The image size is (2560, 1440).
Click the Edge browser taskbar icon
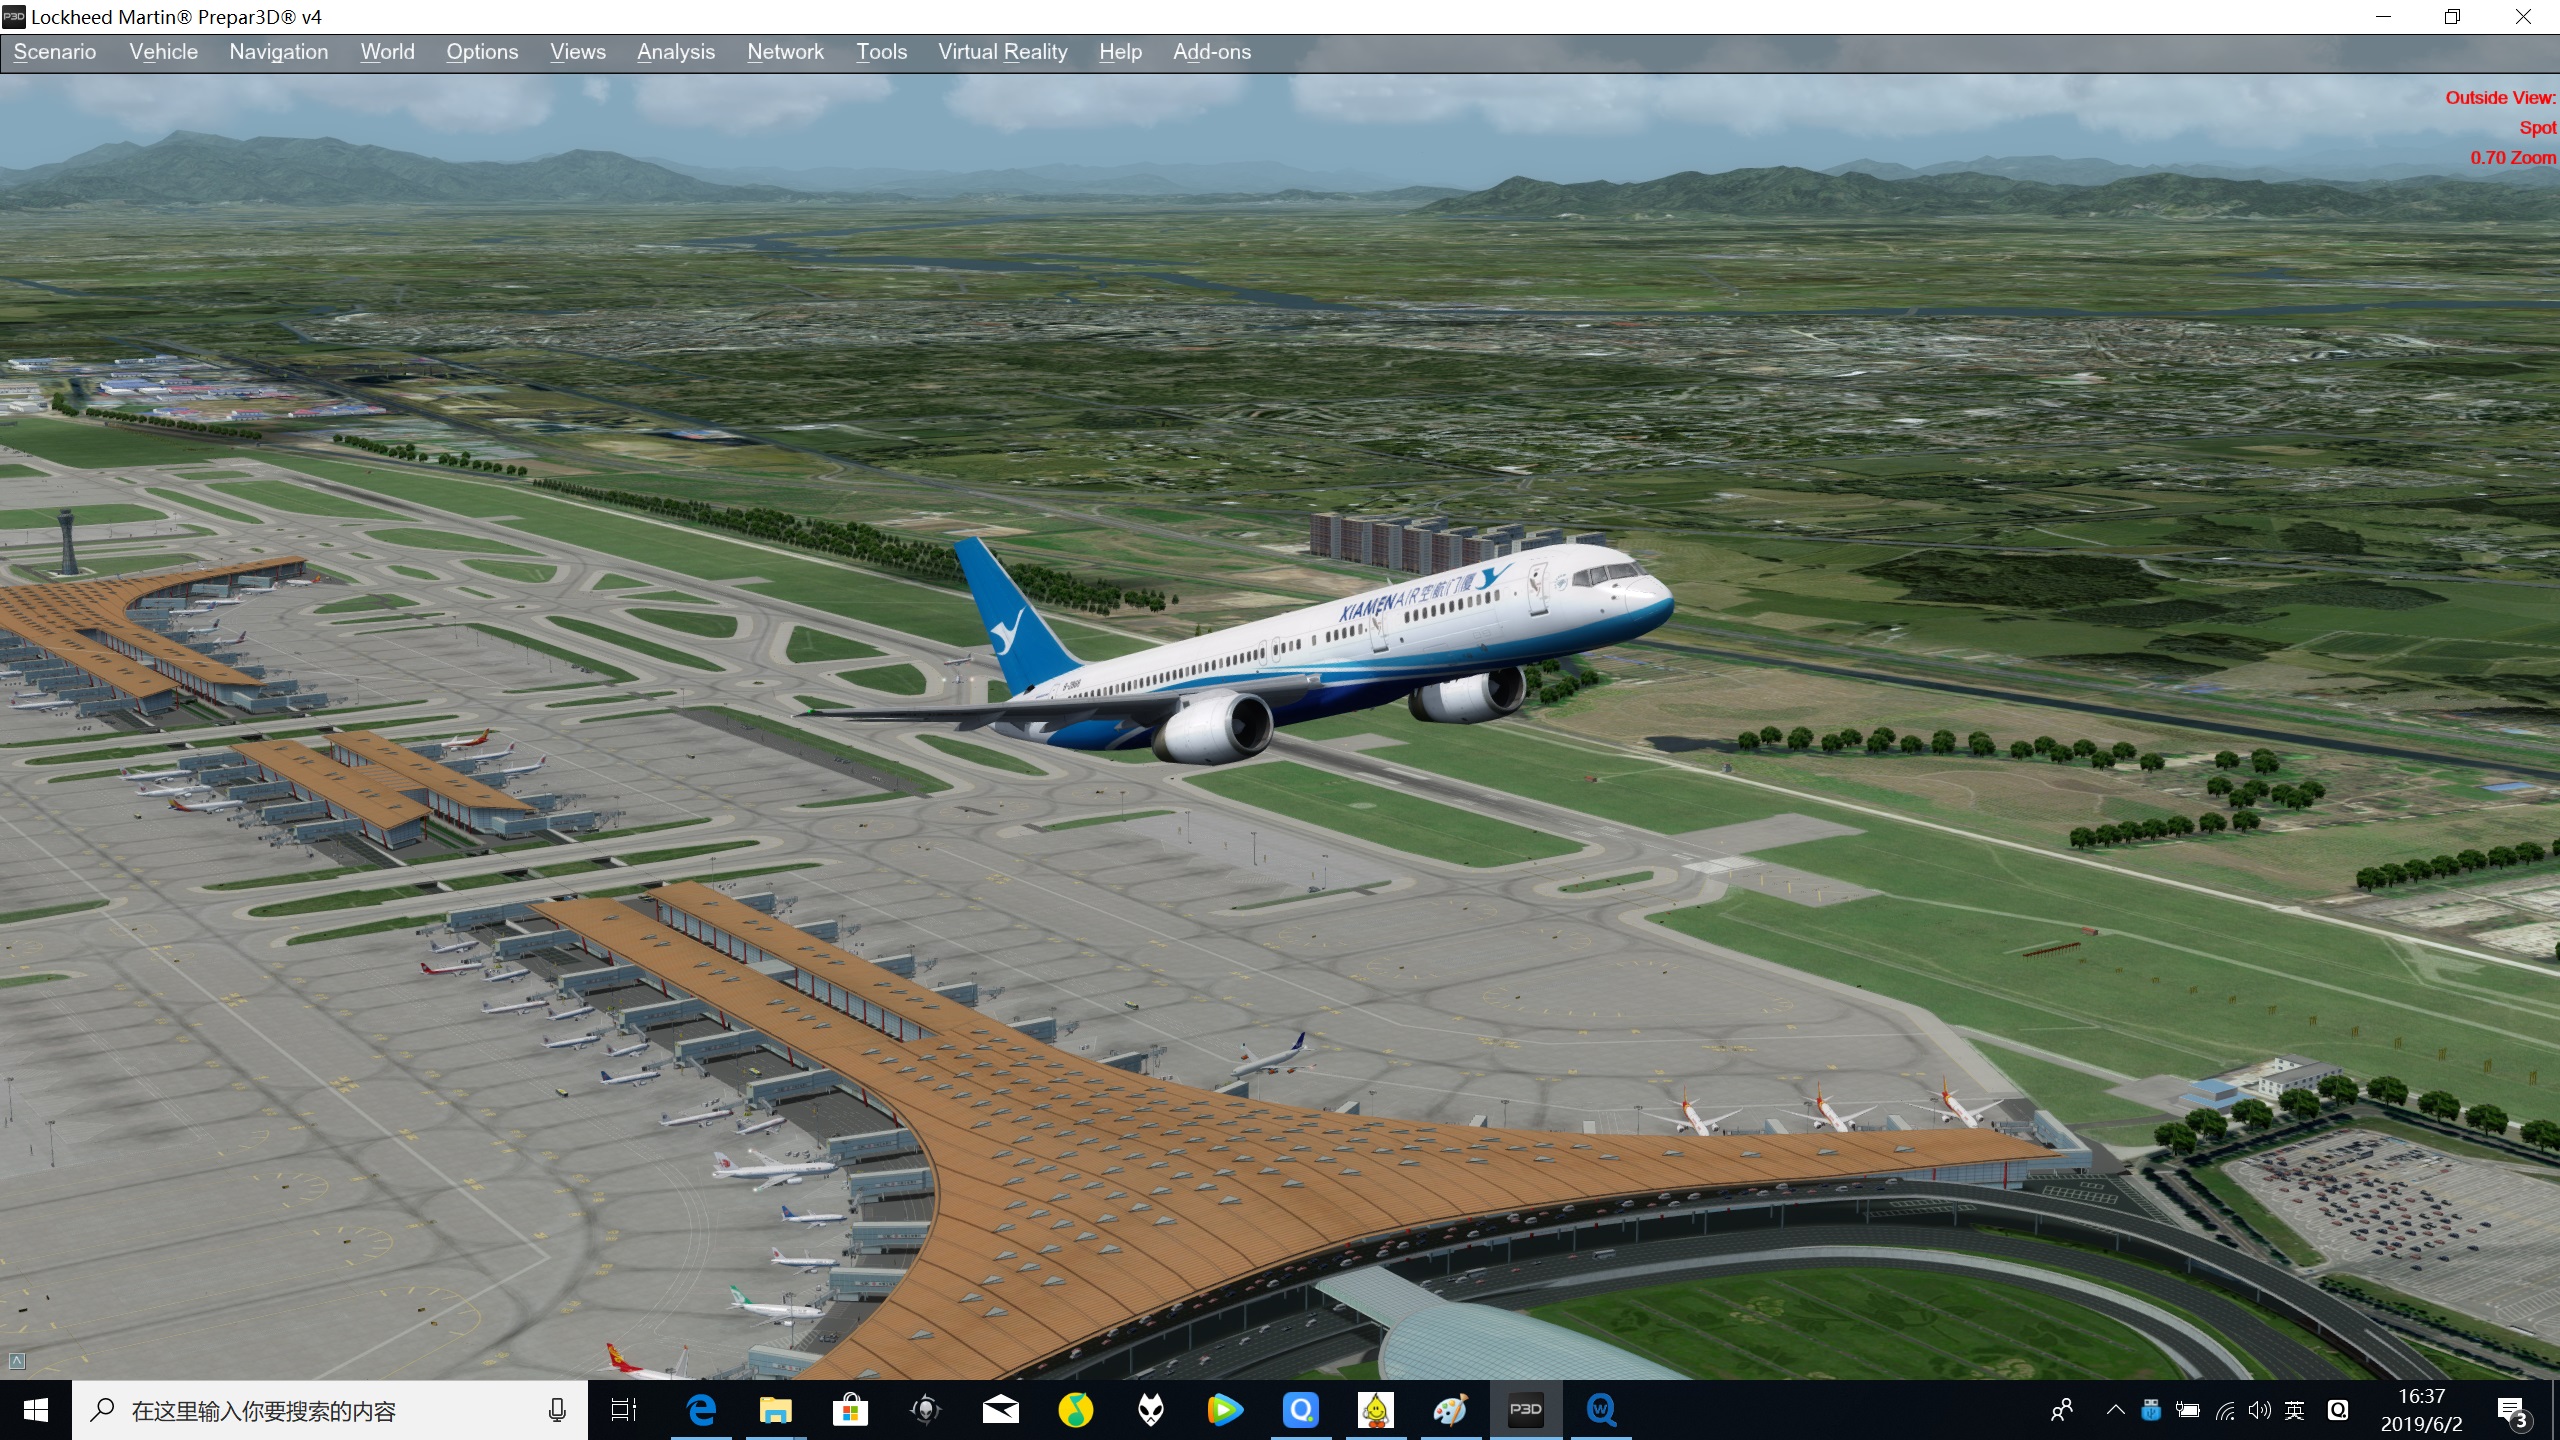(x=698, y=1408)
